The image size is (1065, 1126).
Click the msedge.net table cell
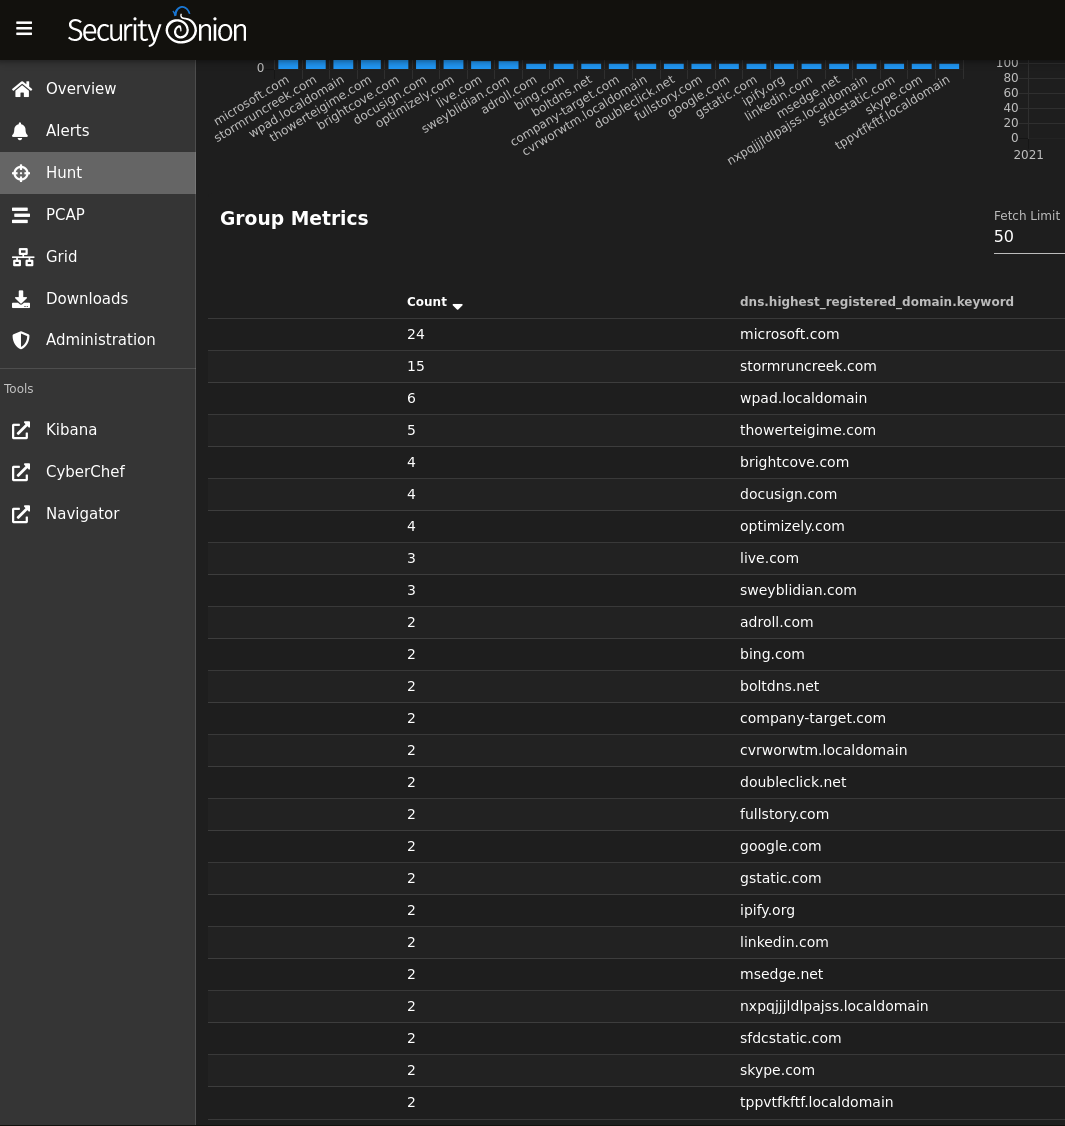[781, 974]
